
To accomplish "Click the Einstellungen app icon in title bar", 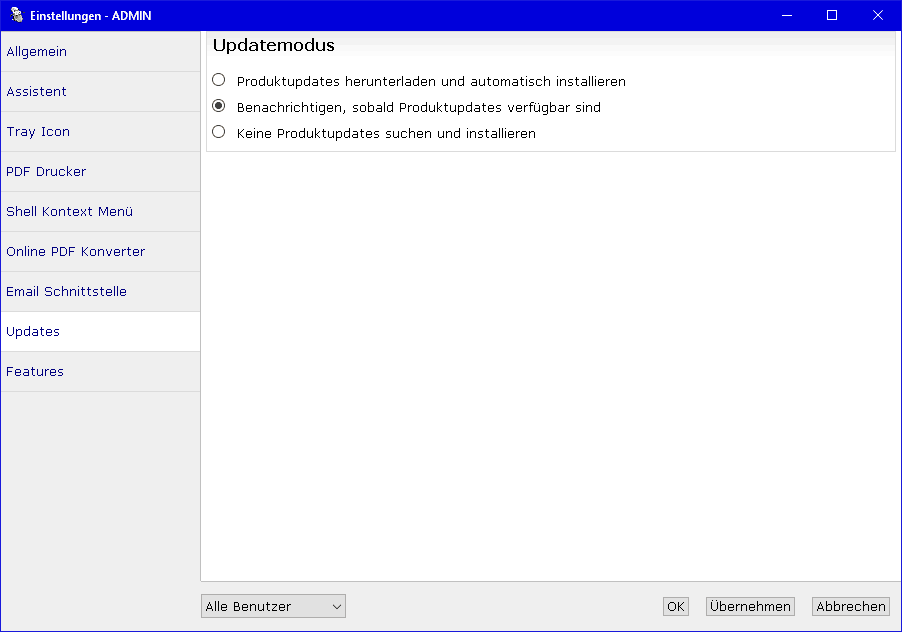I will click(16, 15).
